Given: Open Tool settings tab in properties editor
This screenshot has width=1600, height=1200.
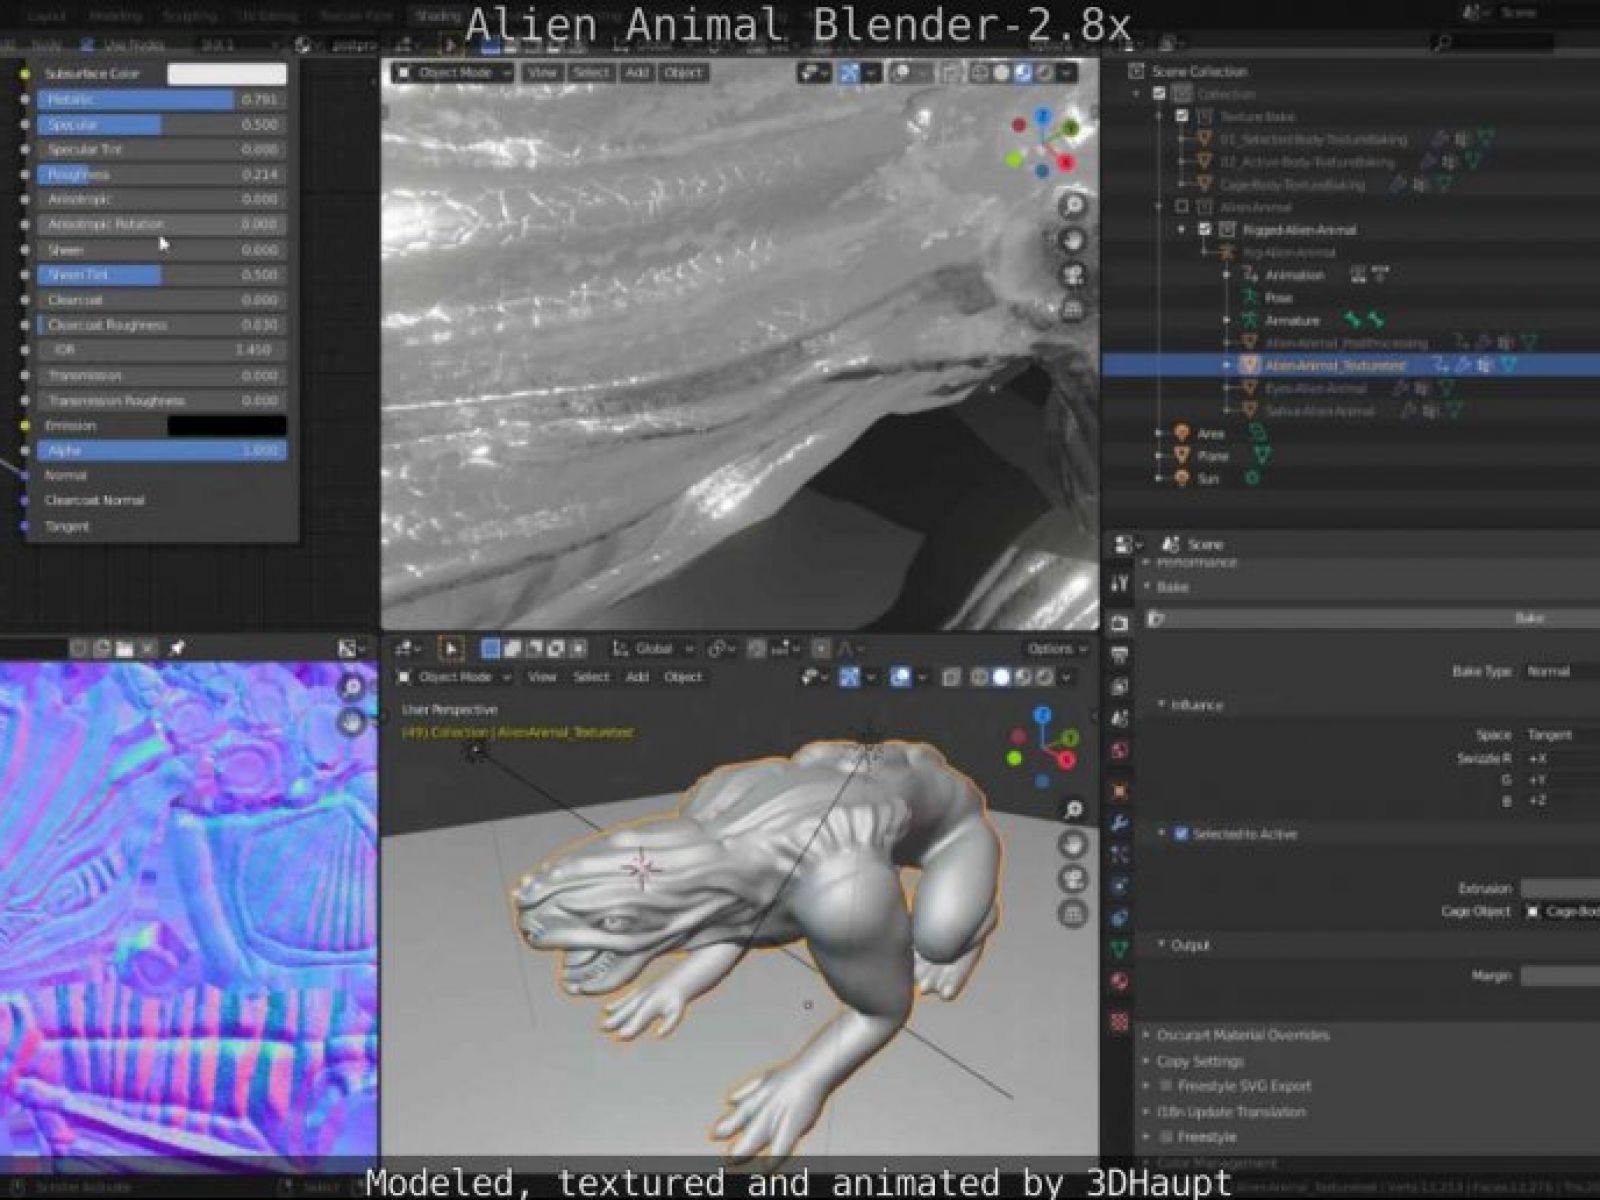Looking at the screenshot, I should coord(1119,582).
